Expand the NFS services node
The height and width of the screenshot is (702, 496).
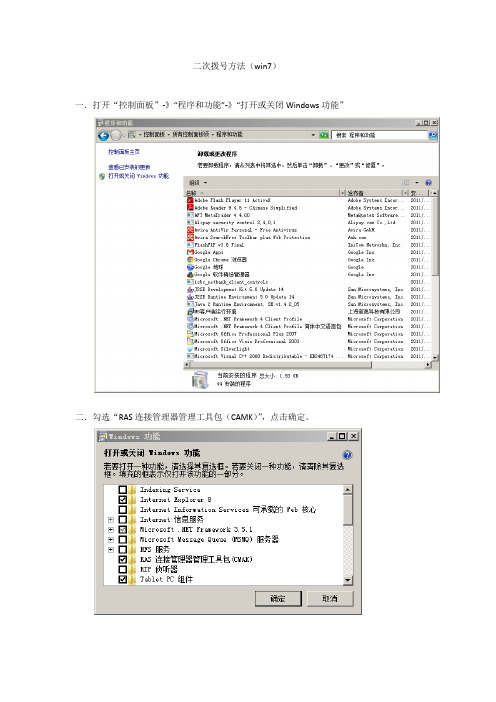111,549
